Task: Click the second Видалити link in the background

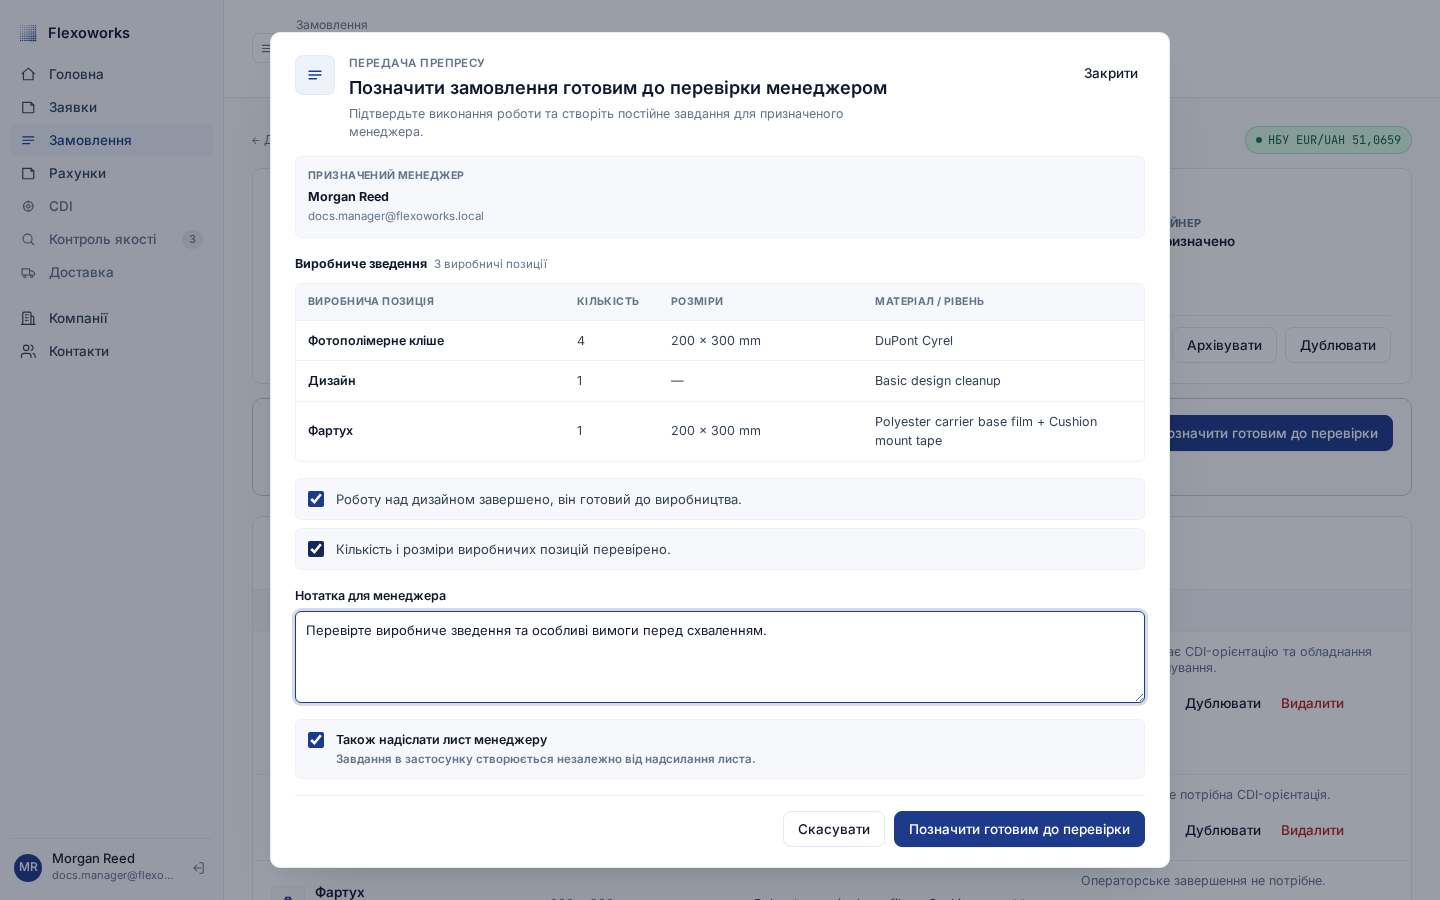Action: [x=1312, y=830]
